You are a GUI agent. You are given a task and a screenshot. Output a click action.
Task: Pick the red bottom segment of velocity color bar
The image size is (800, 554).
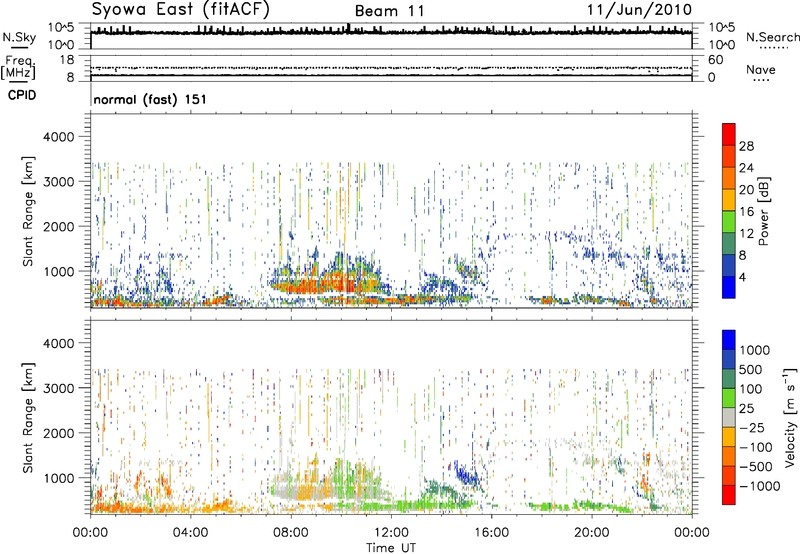pyautogui.click(x=729, y=495)
